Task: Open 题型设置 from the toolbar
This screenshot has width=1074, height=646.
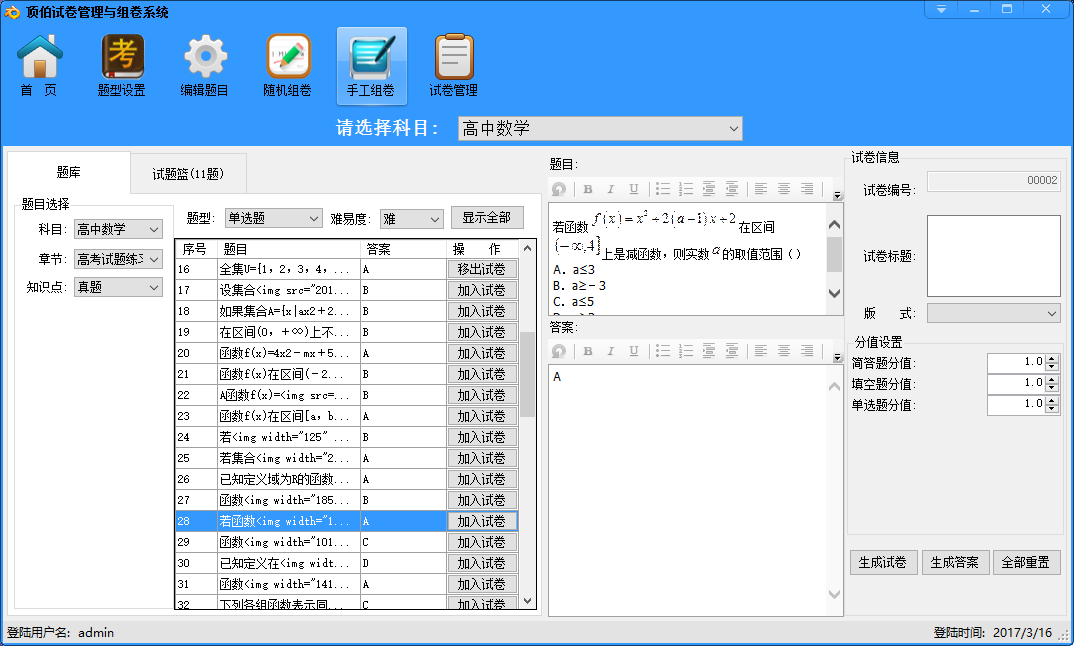Action: pos(122,66)
